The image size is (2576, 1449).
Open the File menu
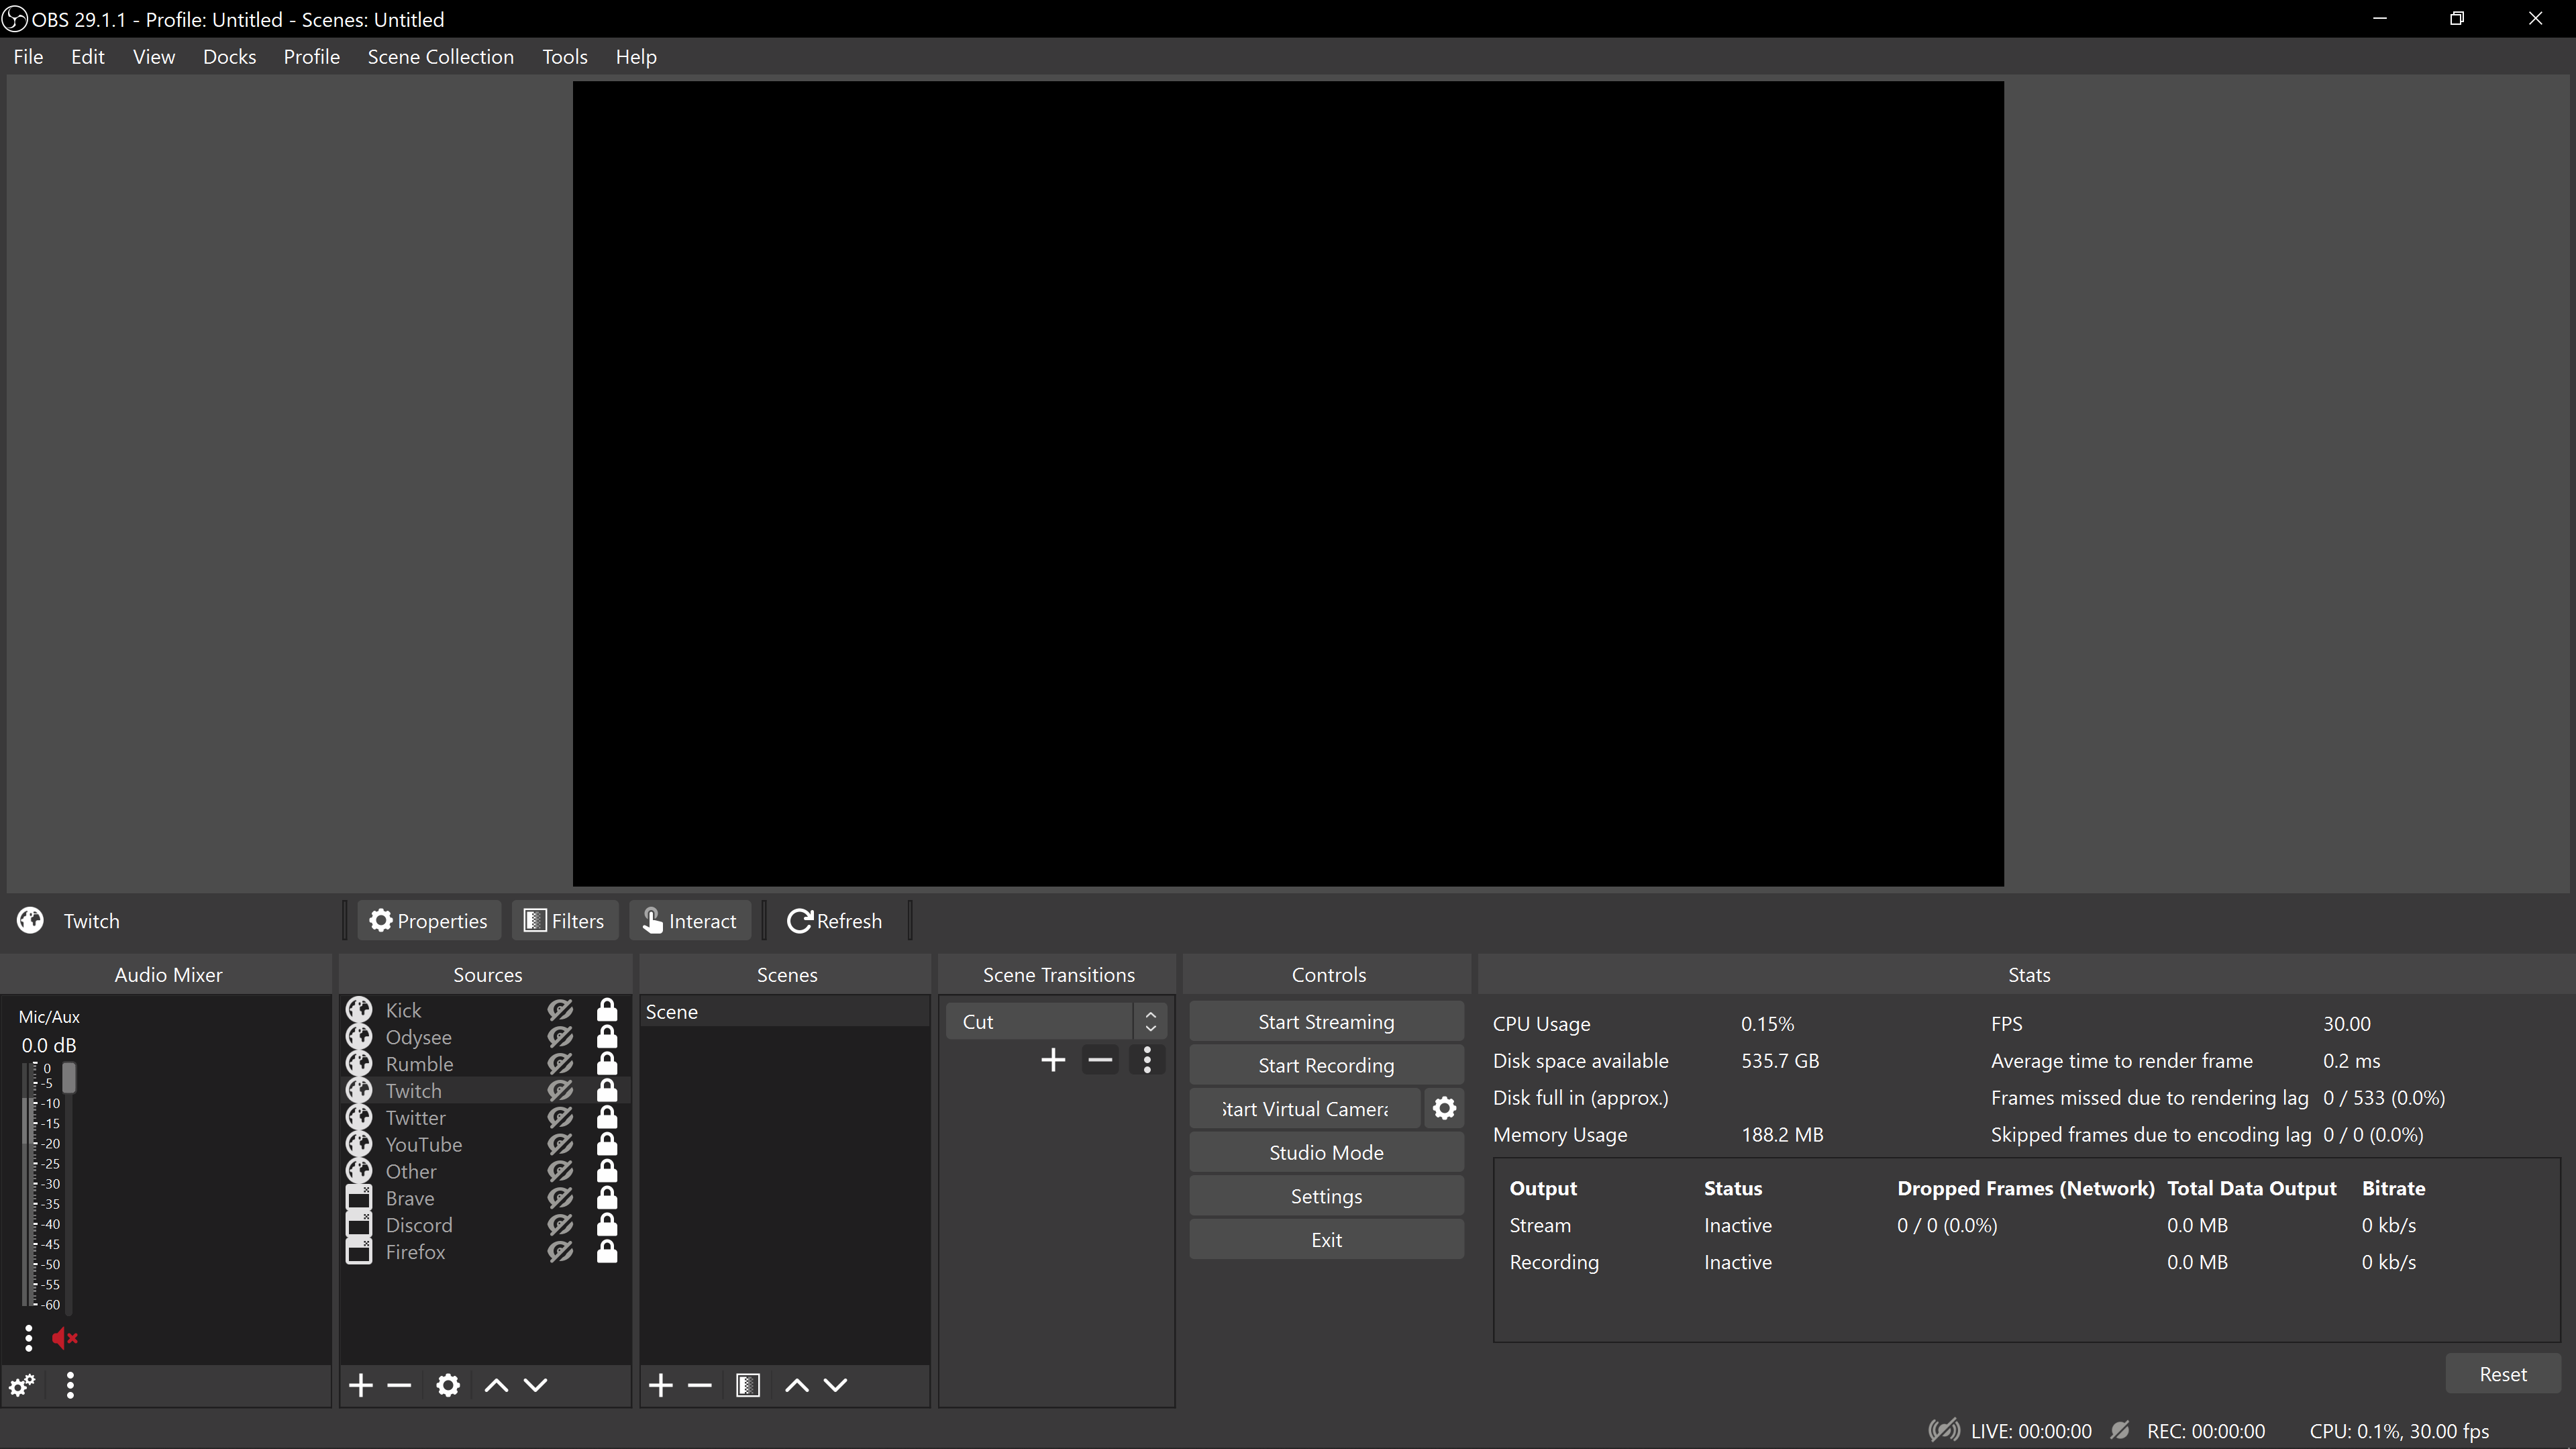(28, 57)
